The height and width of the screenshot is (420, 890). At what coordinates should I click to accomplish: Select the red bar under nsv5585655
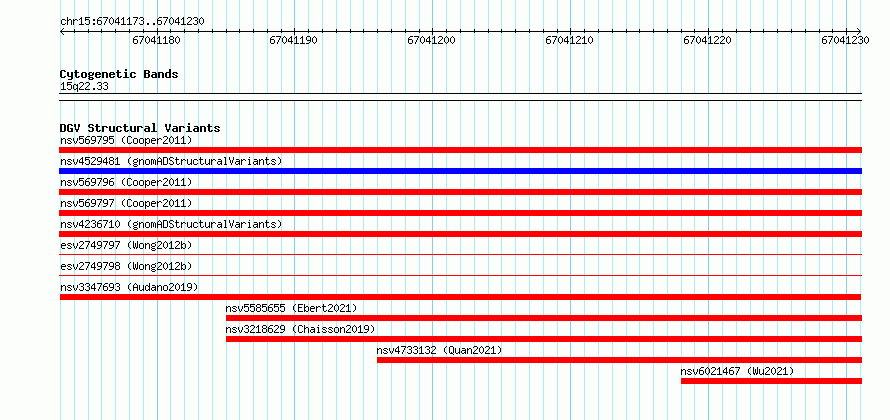544,318
